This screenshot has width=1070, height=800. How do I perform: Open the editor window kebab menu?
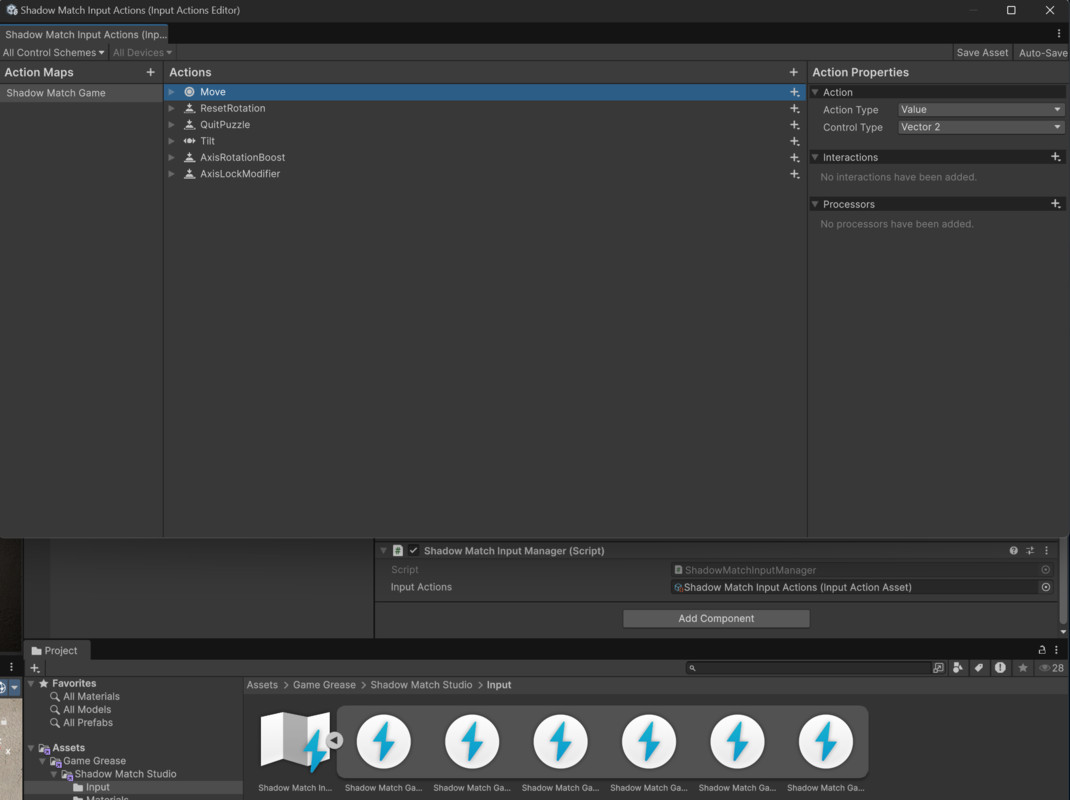1058,33
